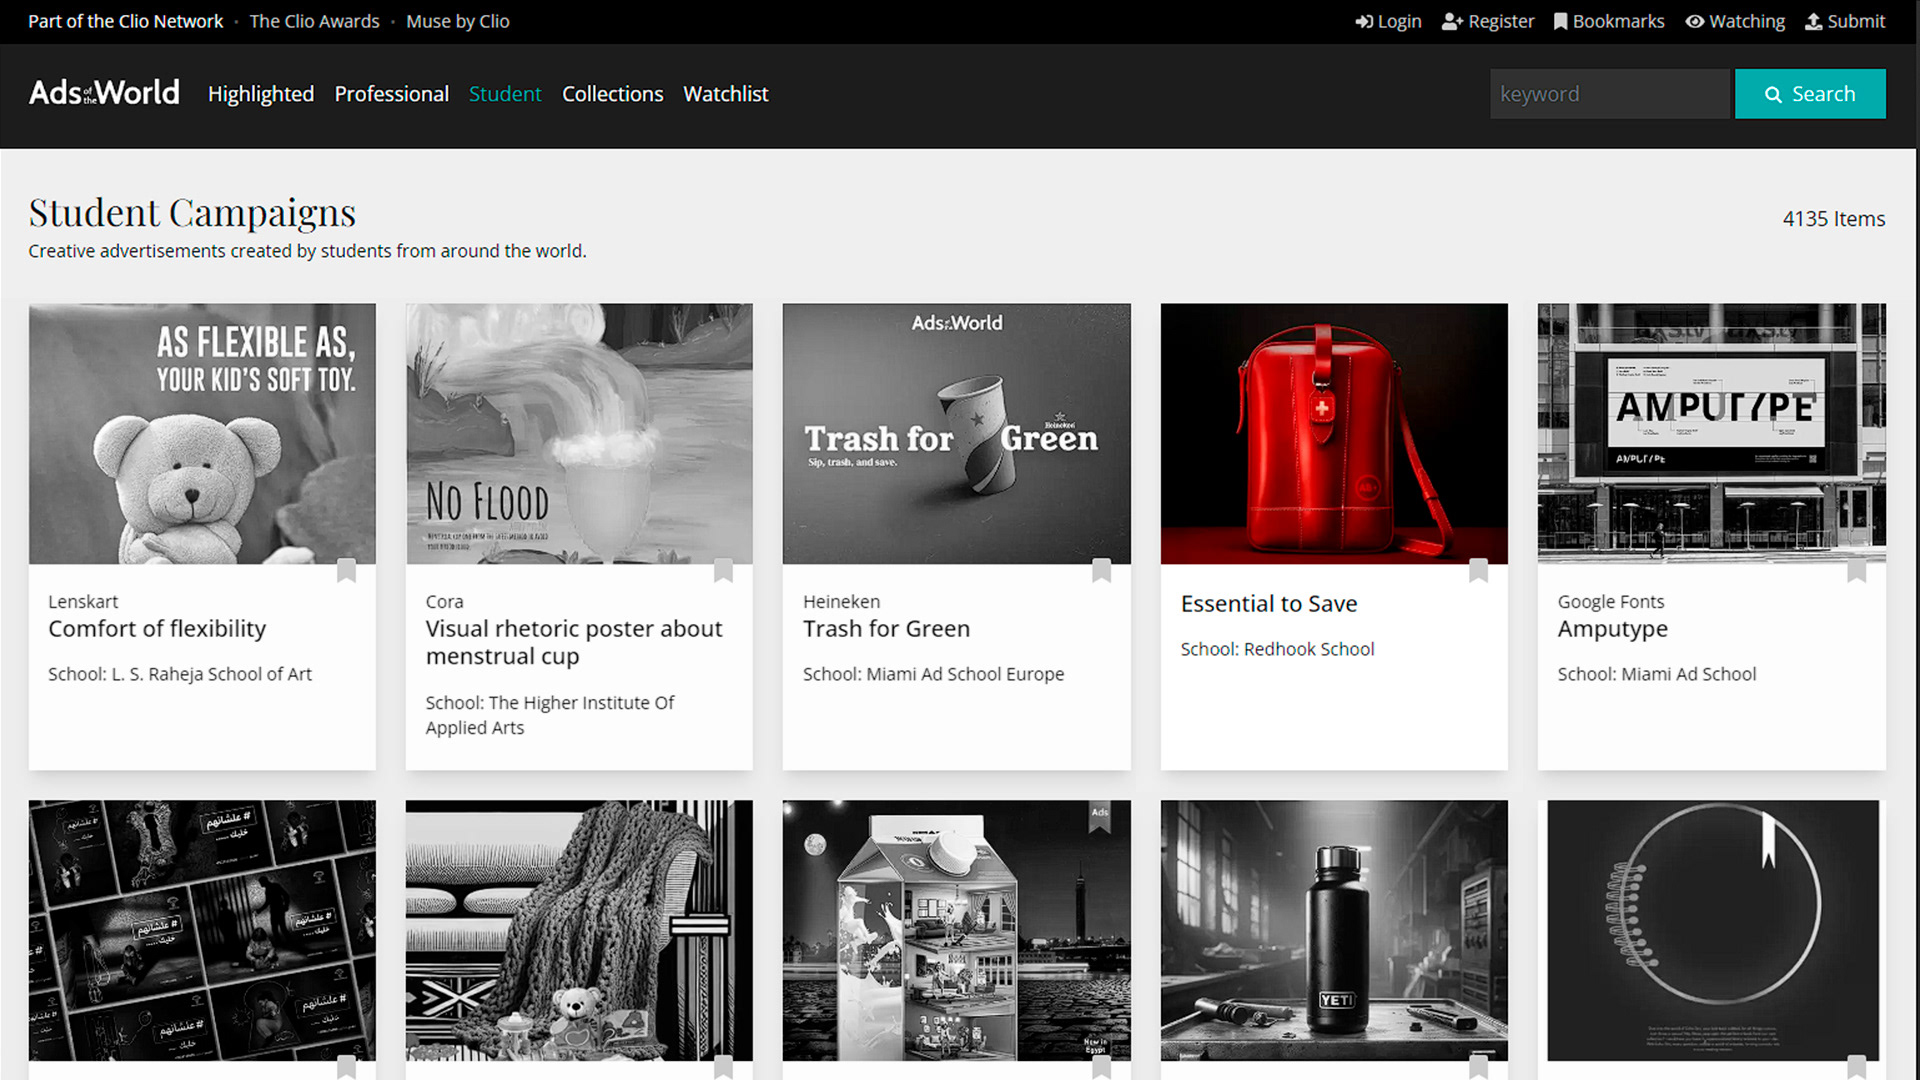Bookmark the Essential to Save campaign

(1478, 571)
